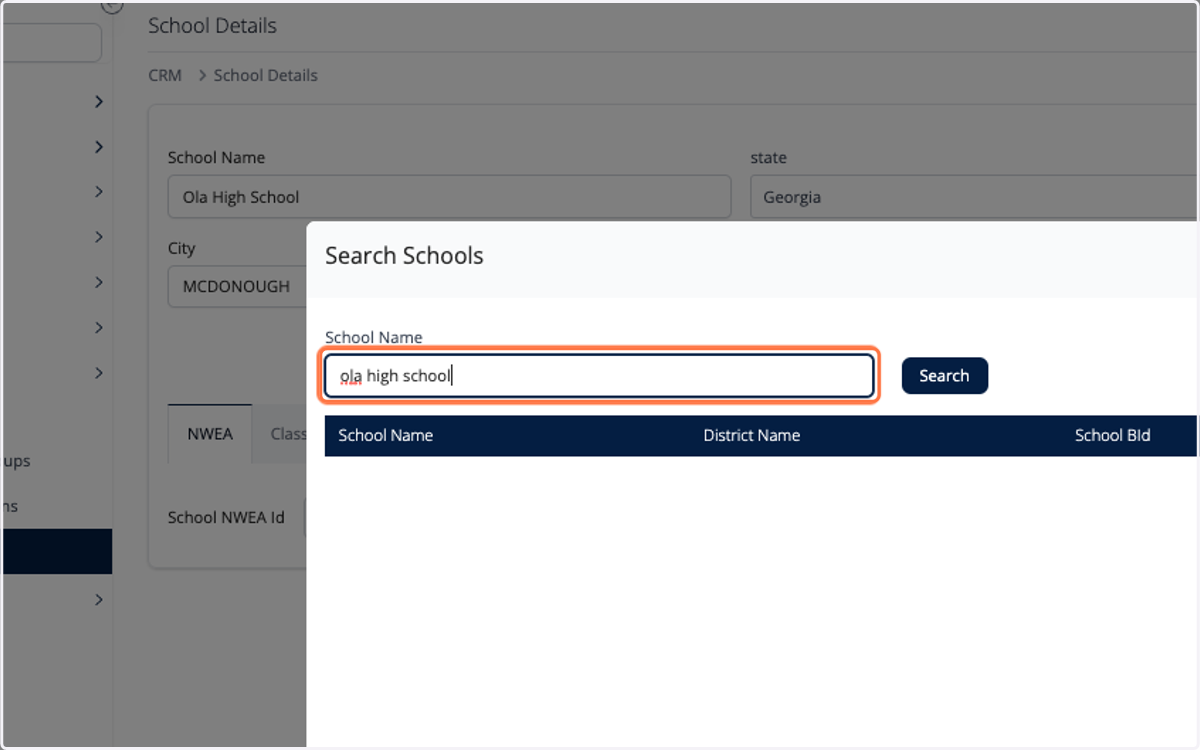Viewport: 1200px width, 750px height.
Task: Sort by the School Name column header
Action: 385,435
